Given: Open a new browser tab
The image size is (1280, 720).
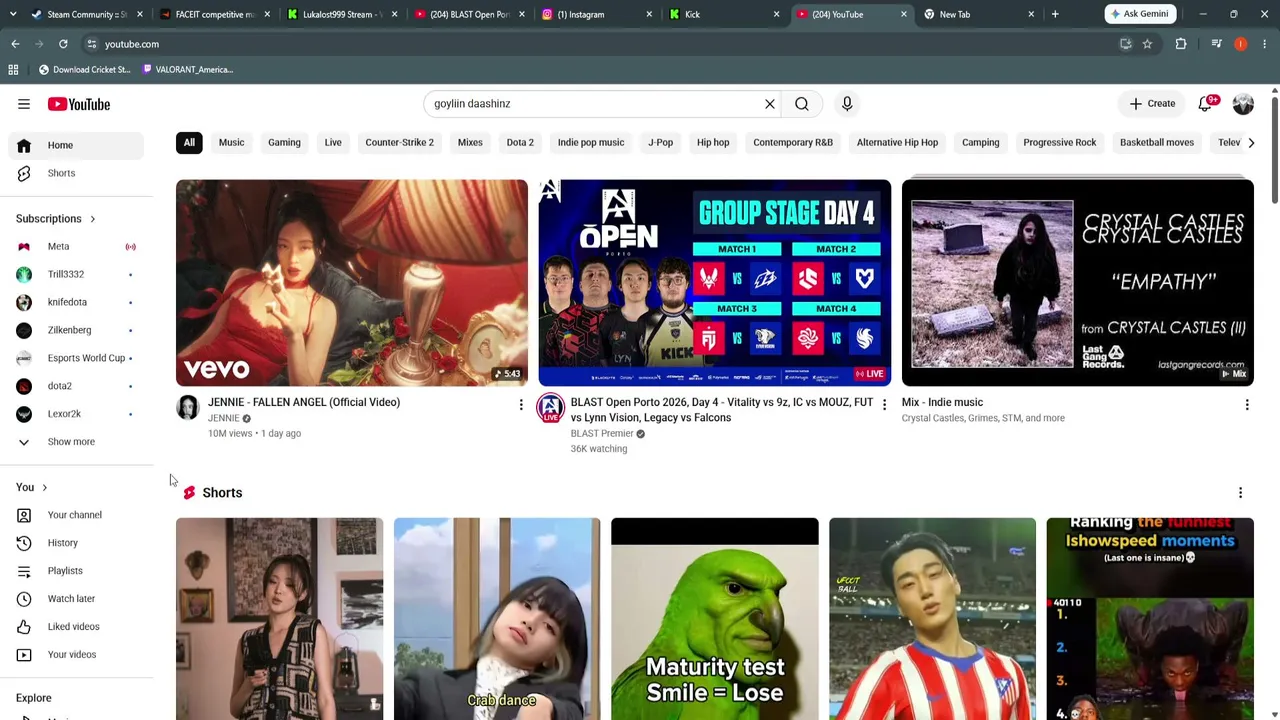Looking at the screenshot, I should pos(1055,14).
